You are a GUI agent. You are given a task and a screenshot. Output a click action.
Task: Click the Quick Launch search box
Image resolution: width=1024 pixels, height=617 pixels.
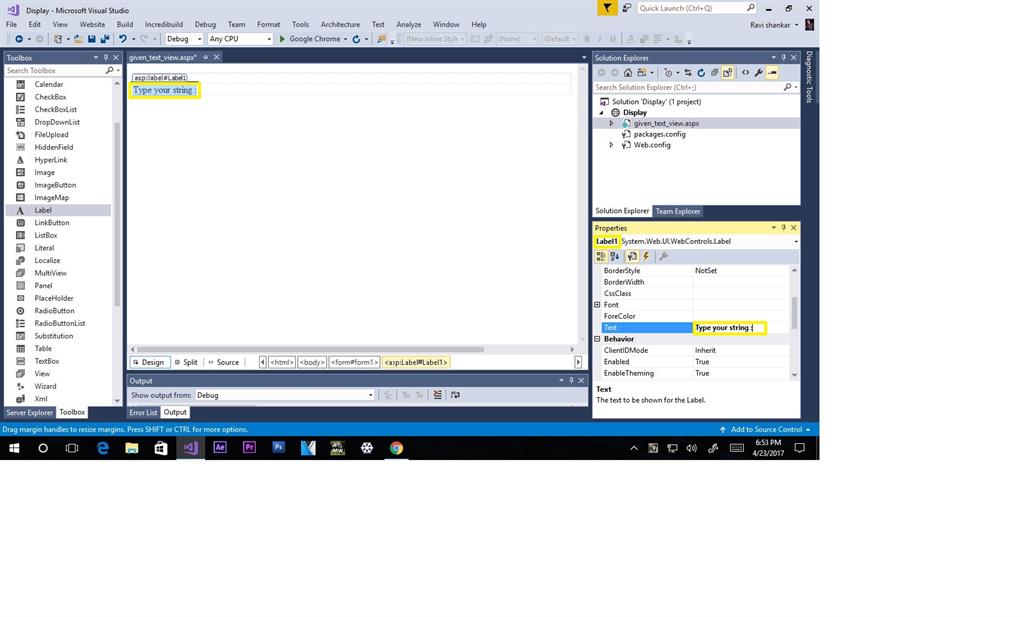click(x=696, y=8)
